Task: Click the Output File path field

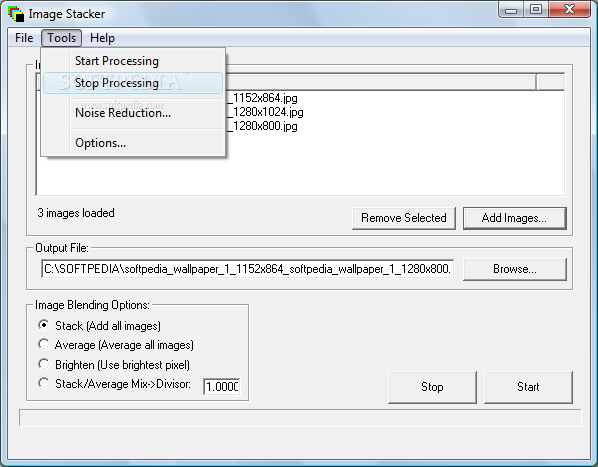Action: pos(248,269)
